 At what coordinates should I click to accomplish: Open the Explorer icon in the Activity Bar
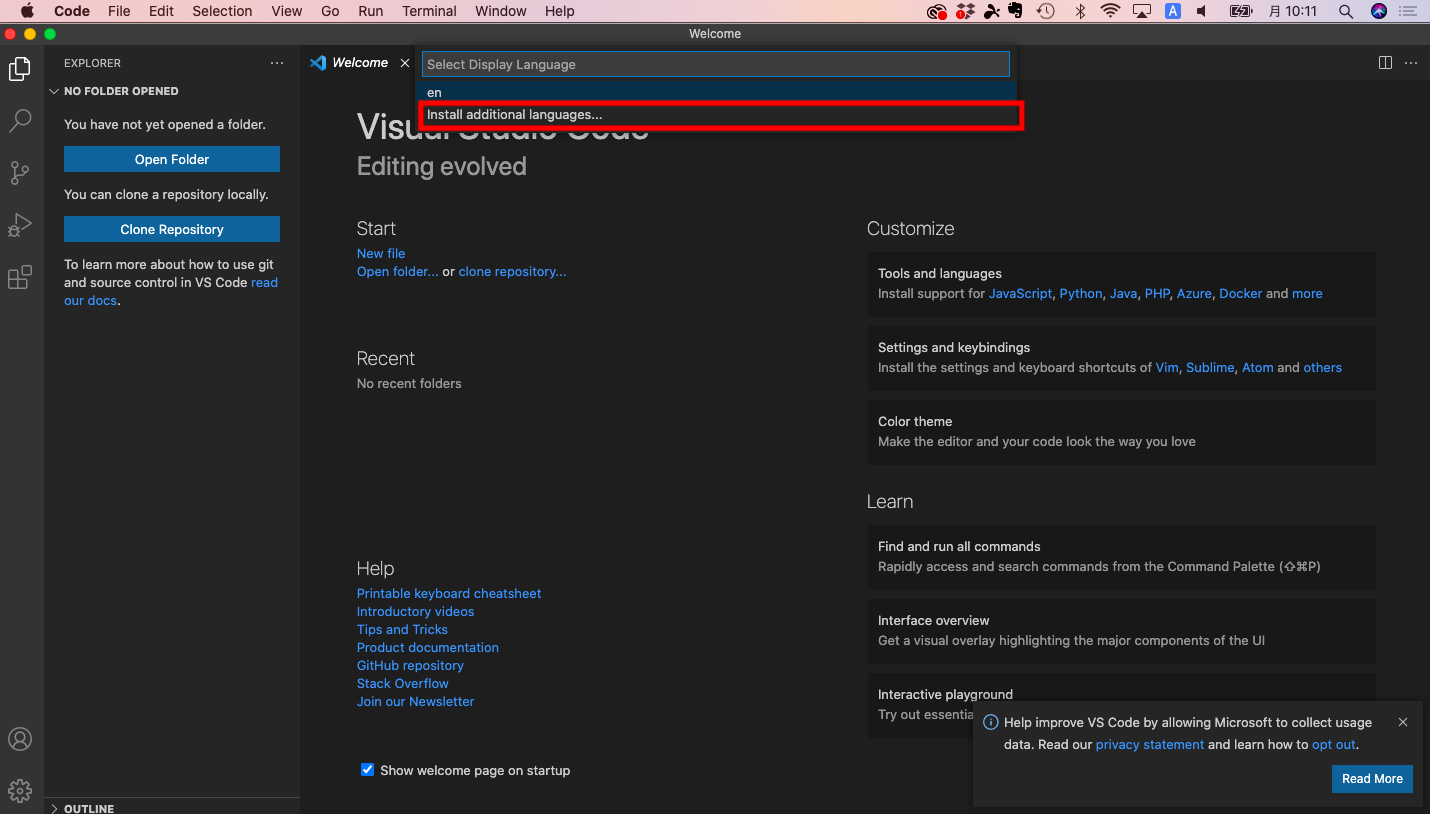[20, 69]
